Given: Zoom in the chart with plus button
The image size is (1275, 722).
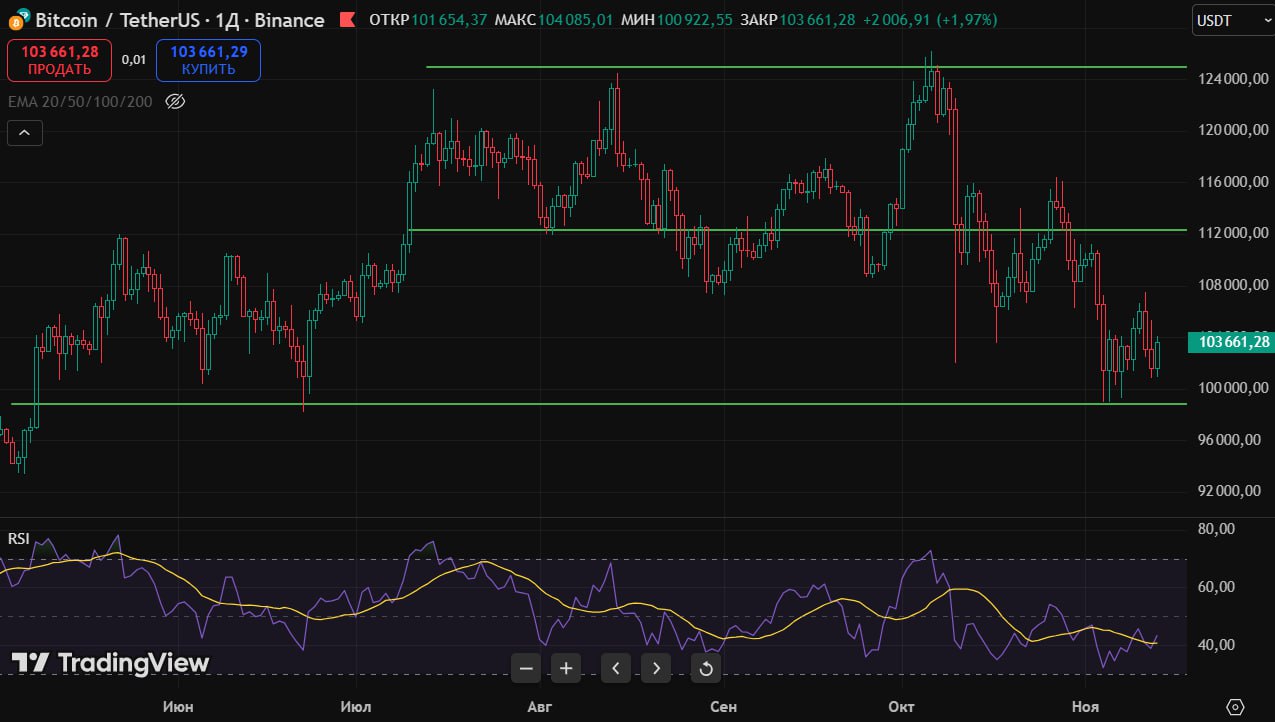Looking at the screenshot, I should coord(566,668).
